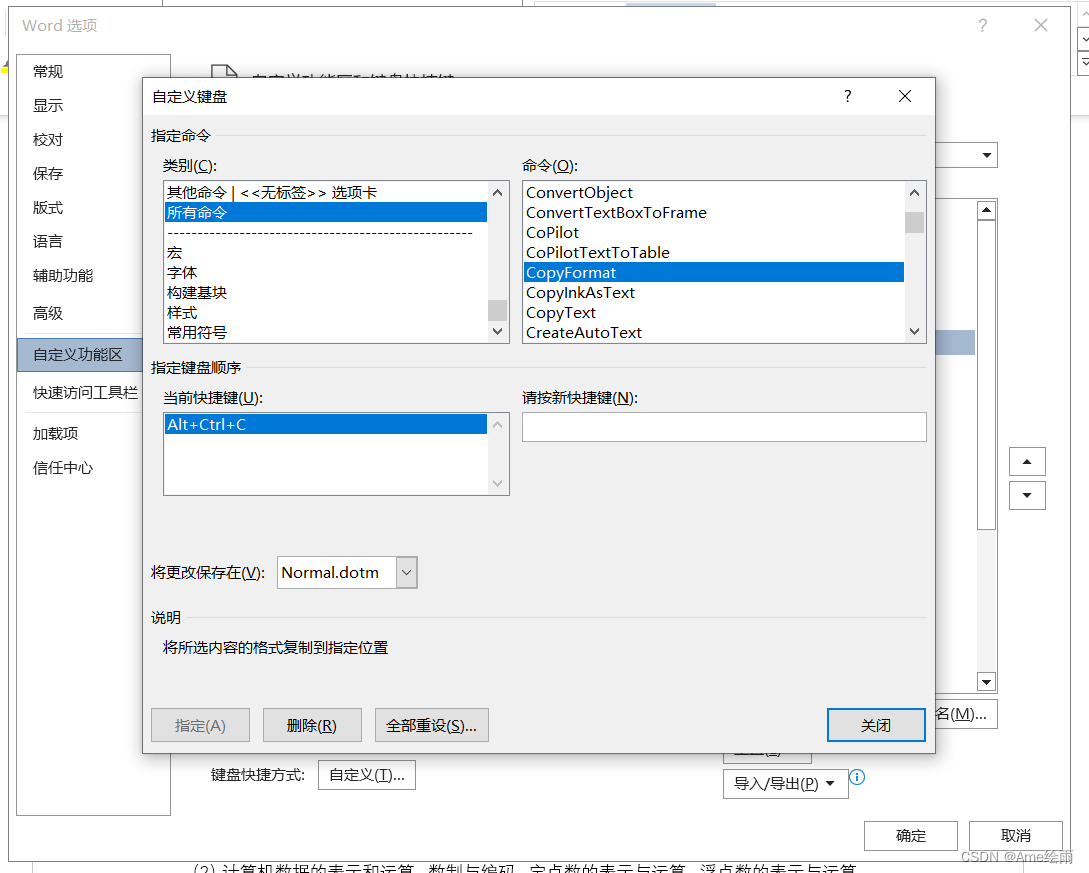Open dropdown at top right of Word 选项
Viewport: 1089px width, 873px height.
(986, 155)
